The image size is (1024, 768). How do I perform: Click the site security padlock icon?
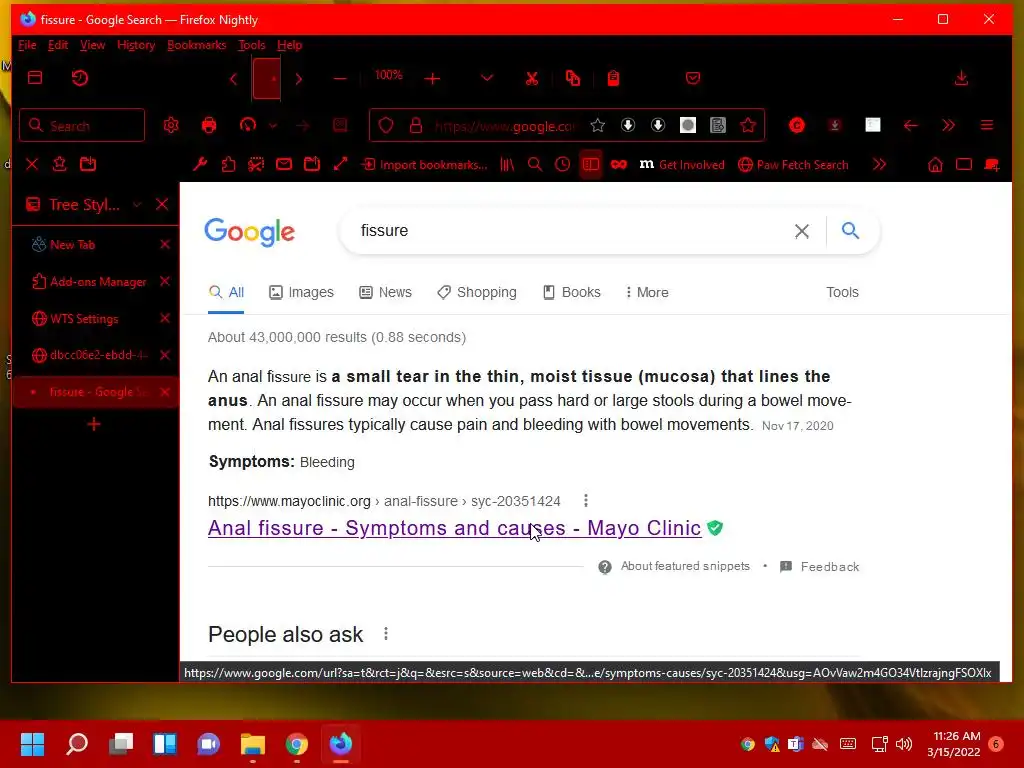(415, 125)
